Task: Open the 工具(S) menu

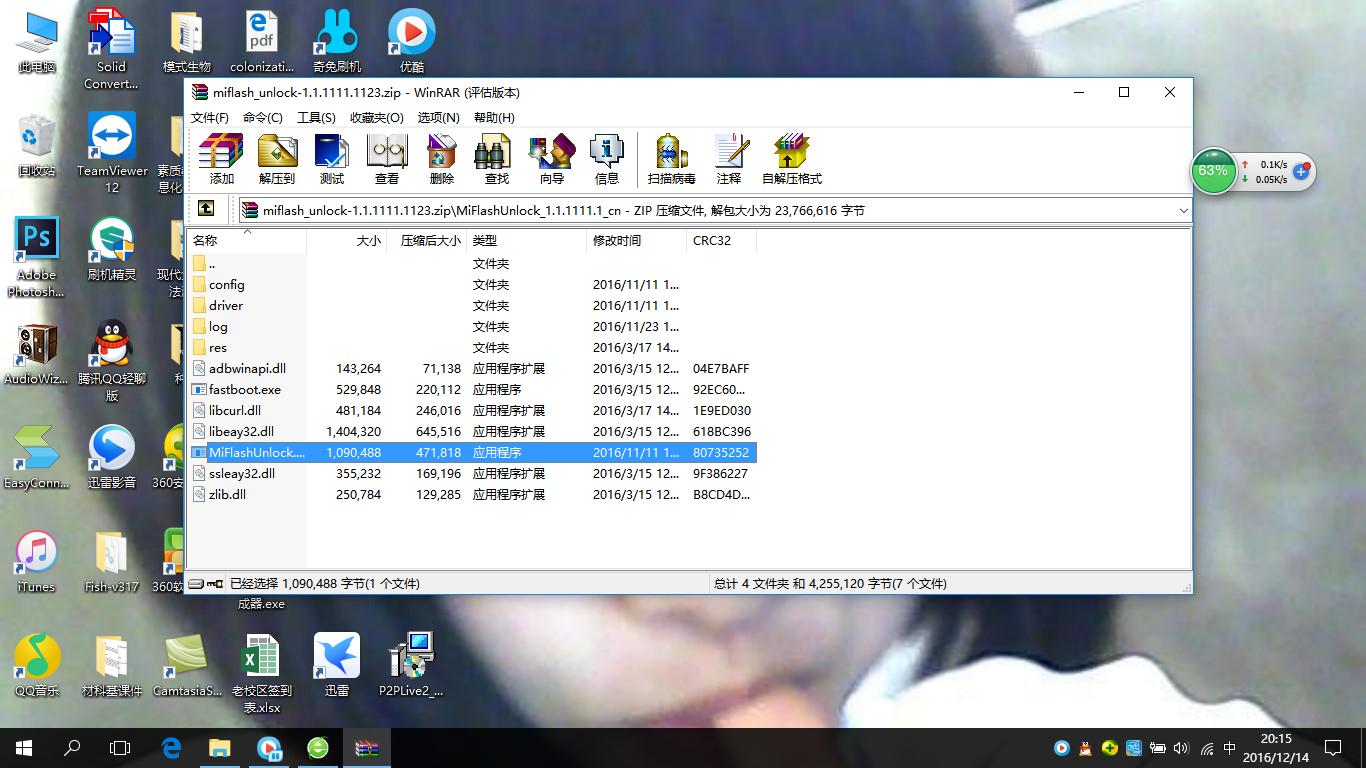Action: [316, 117]
